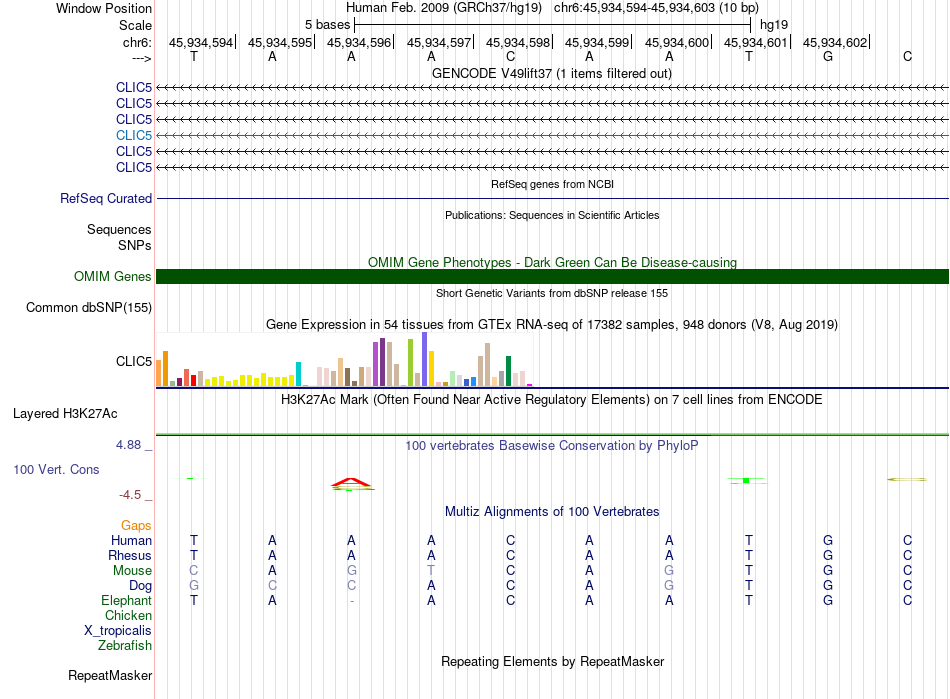Open Repeating Elements by RepeatMasker title
This screenshot has height=699, width=950.
552,661
